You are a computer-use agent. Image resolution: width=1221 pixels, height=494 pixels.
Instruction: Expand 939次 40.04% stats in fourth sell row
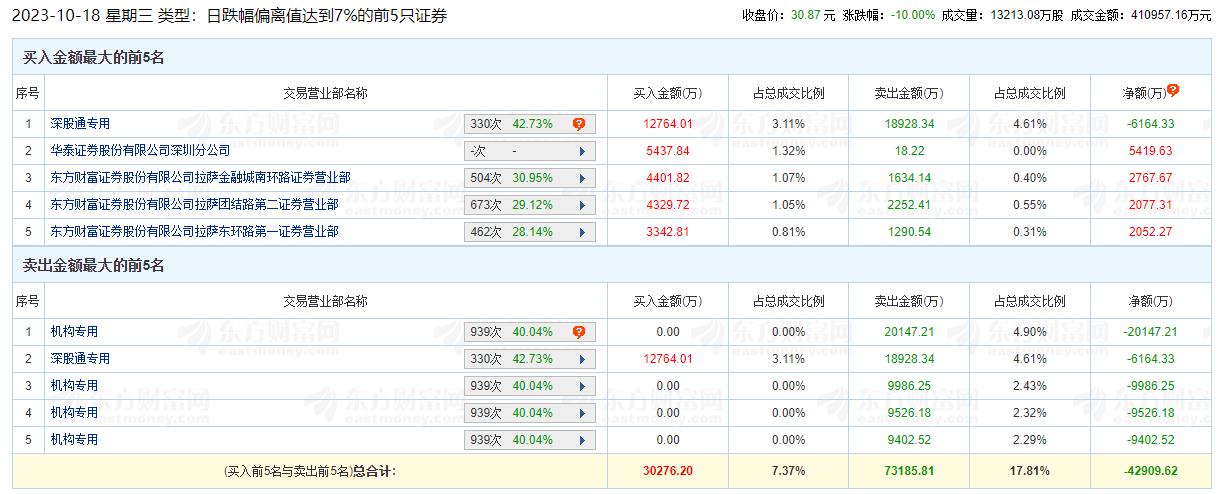point(531,413)
